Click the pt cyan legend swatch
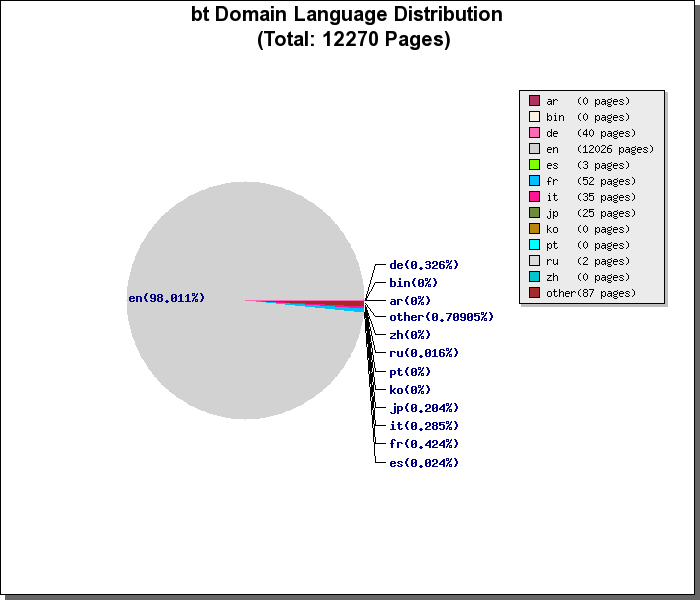Viewport: 700px width, 600px height. (x=534, y=245)
